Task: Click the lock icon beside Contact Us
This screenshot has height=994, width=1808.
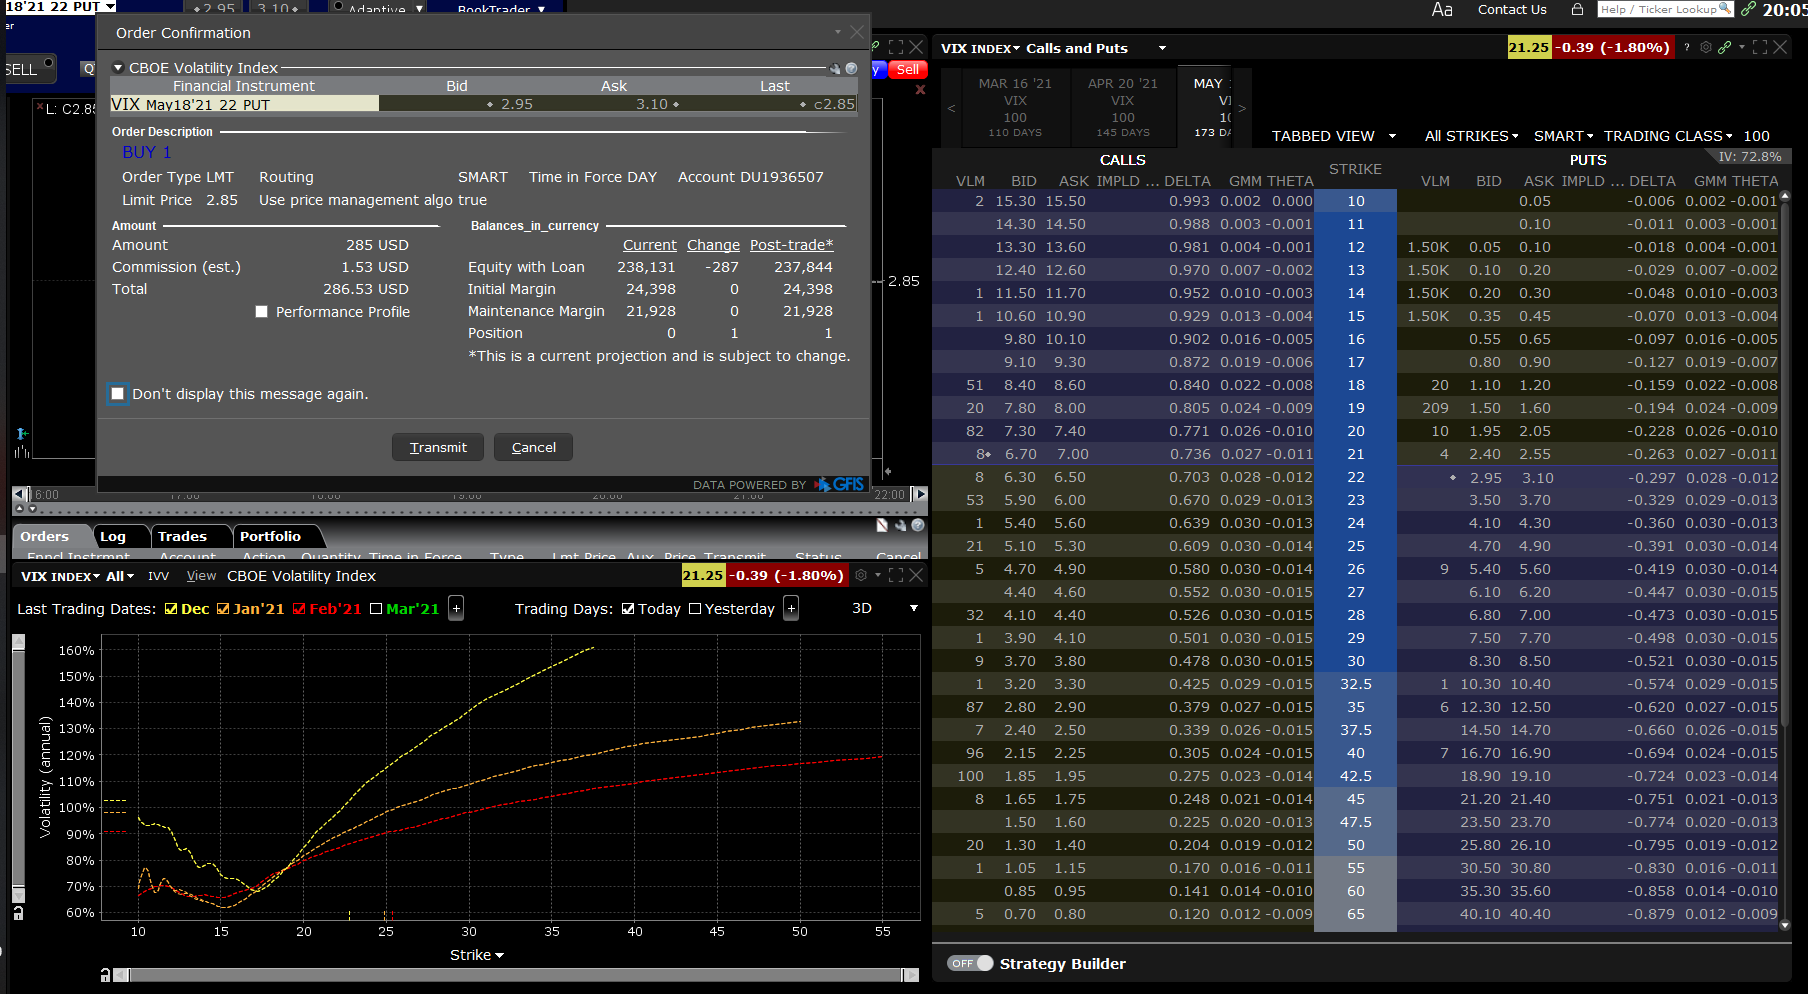Action: (x=1577, y=9)
